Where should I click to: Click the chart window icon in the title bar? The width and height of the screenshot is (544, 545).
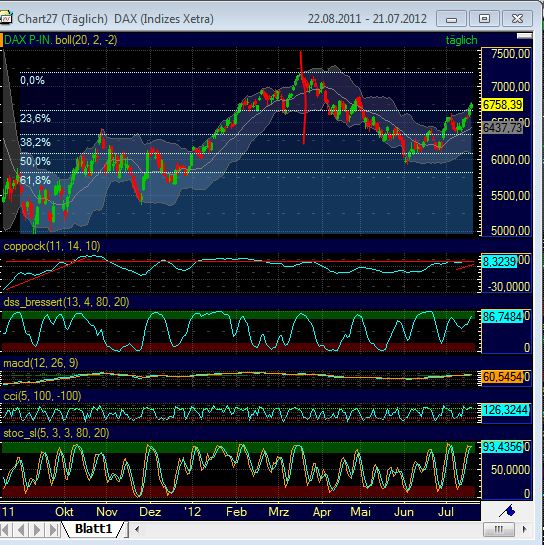click(6, 18)
